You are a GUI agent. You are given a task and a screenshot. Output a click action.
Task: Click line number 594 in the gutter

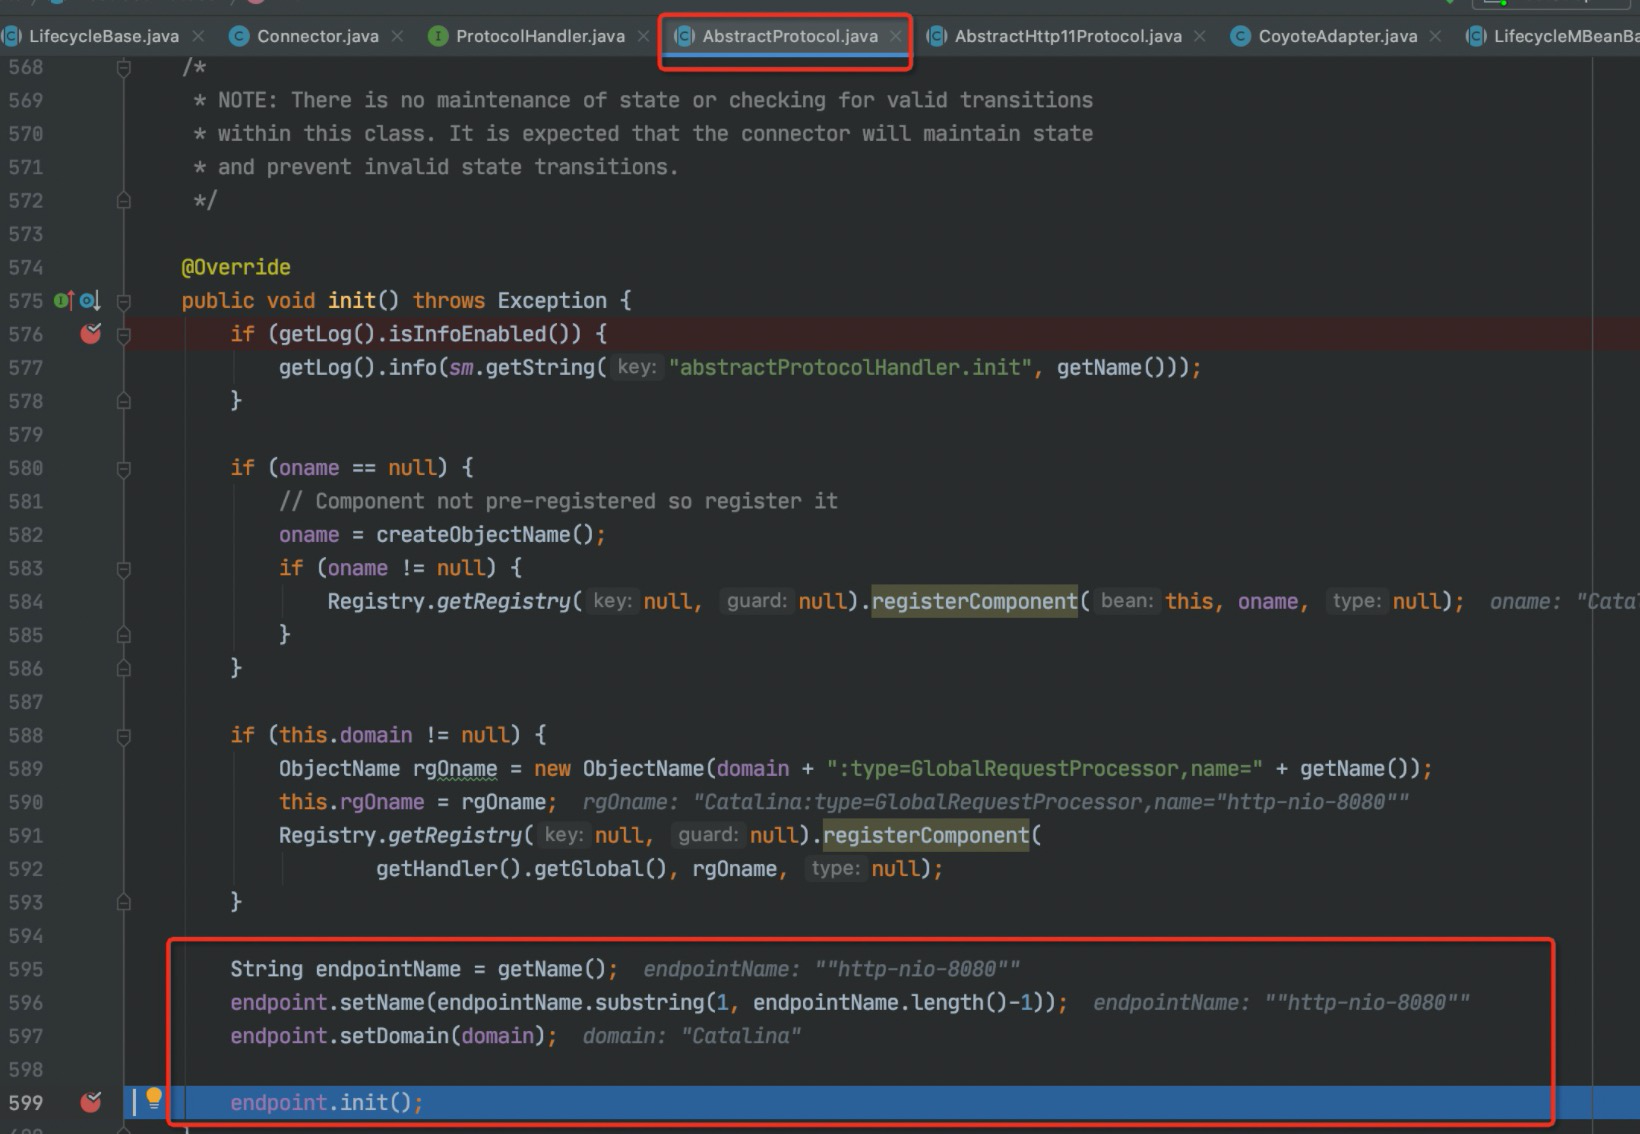pyautogui.click(x=26, y=935)
